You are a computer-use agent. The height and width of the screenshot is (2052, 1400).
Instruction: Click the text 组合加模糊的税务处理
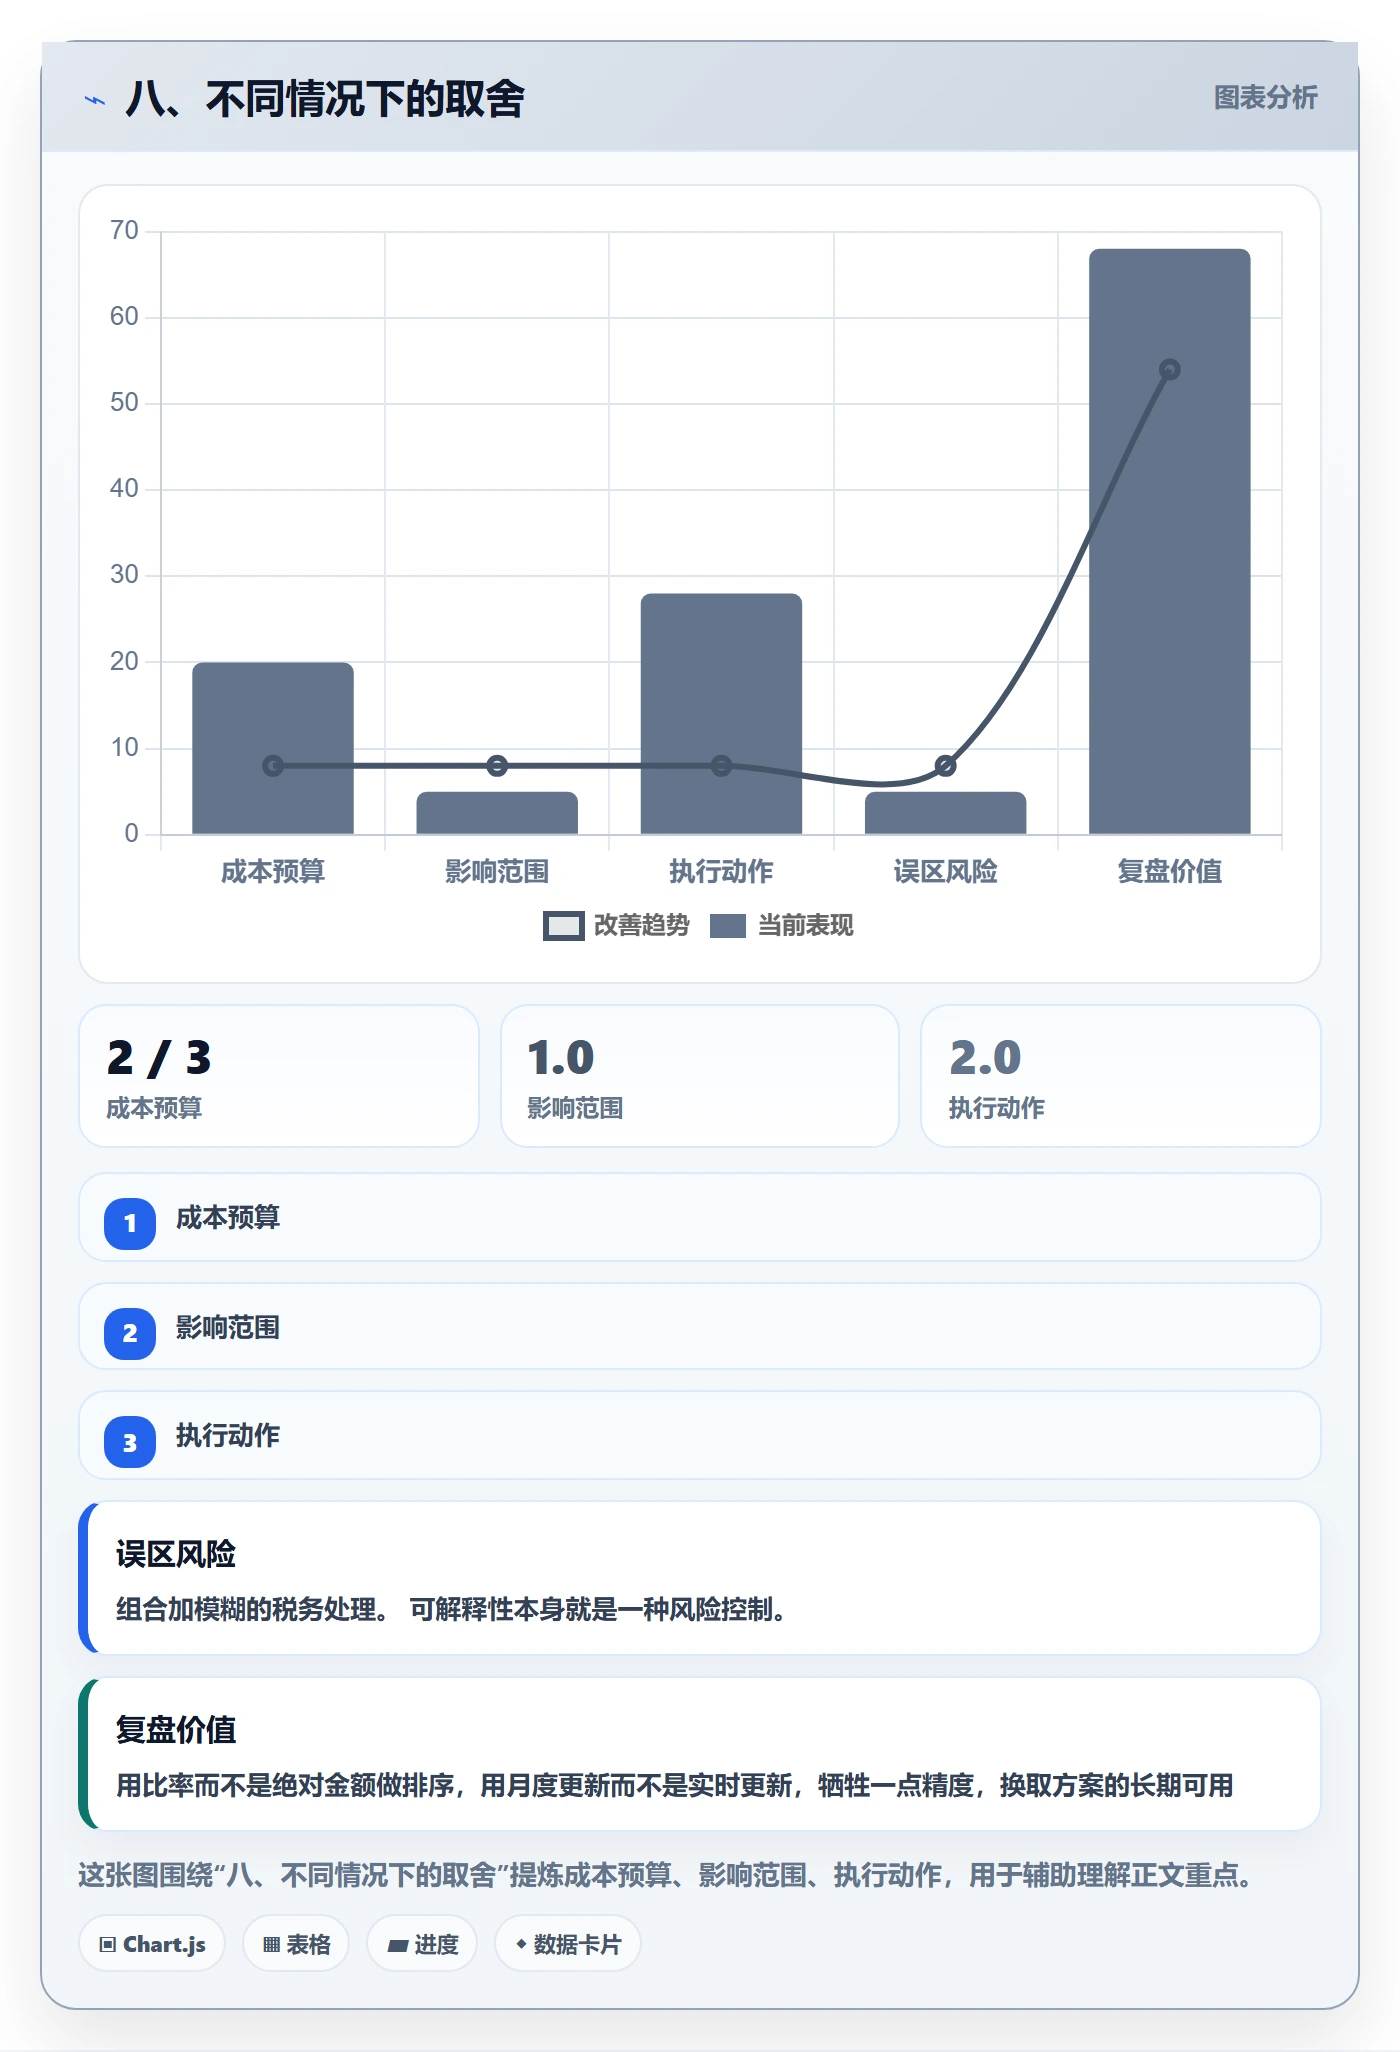253,1610
